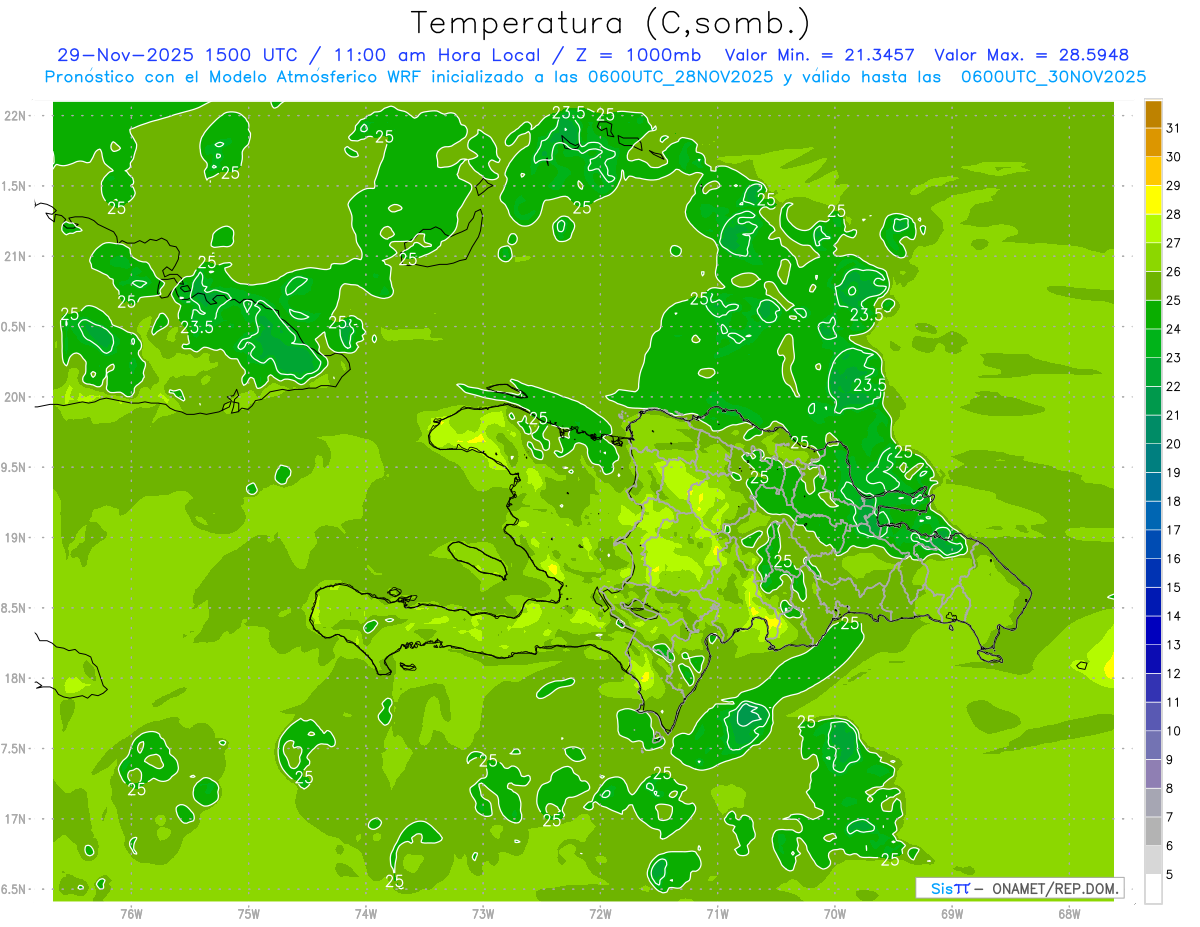Click the '19N' latitude label
Image resolution: width=1200 pixels, height=927 pixels.
click(x=16, y=538)
